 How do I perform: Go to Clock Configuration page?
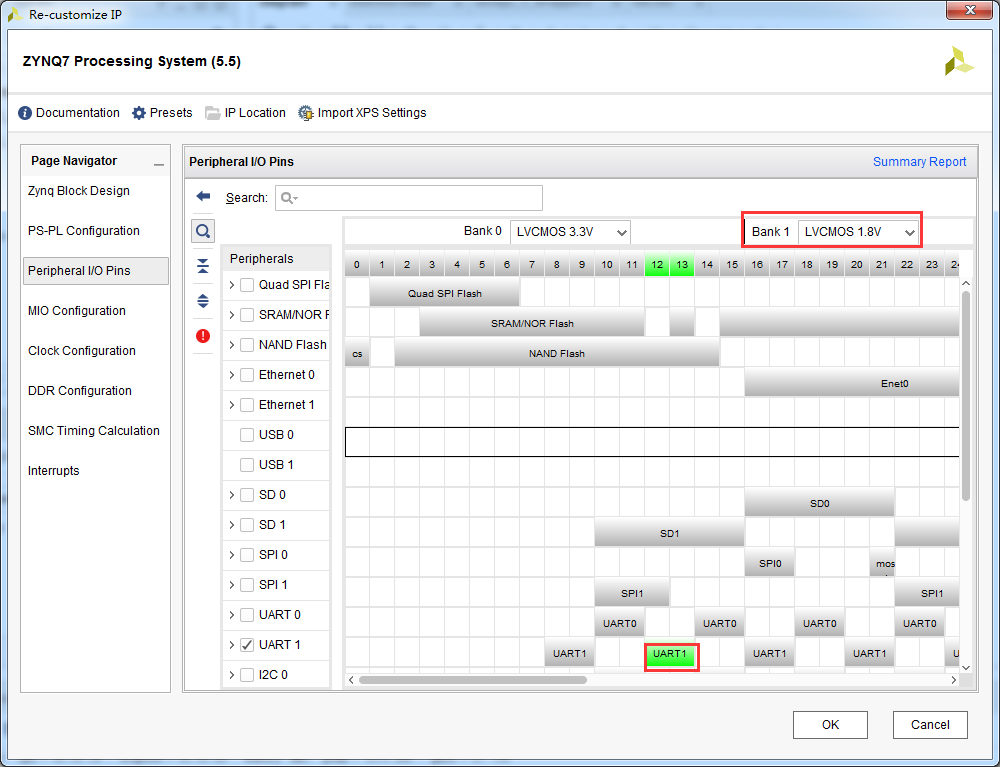coord(82,351)
